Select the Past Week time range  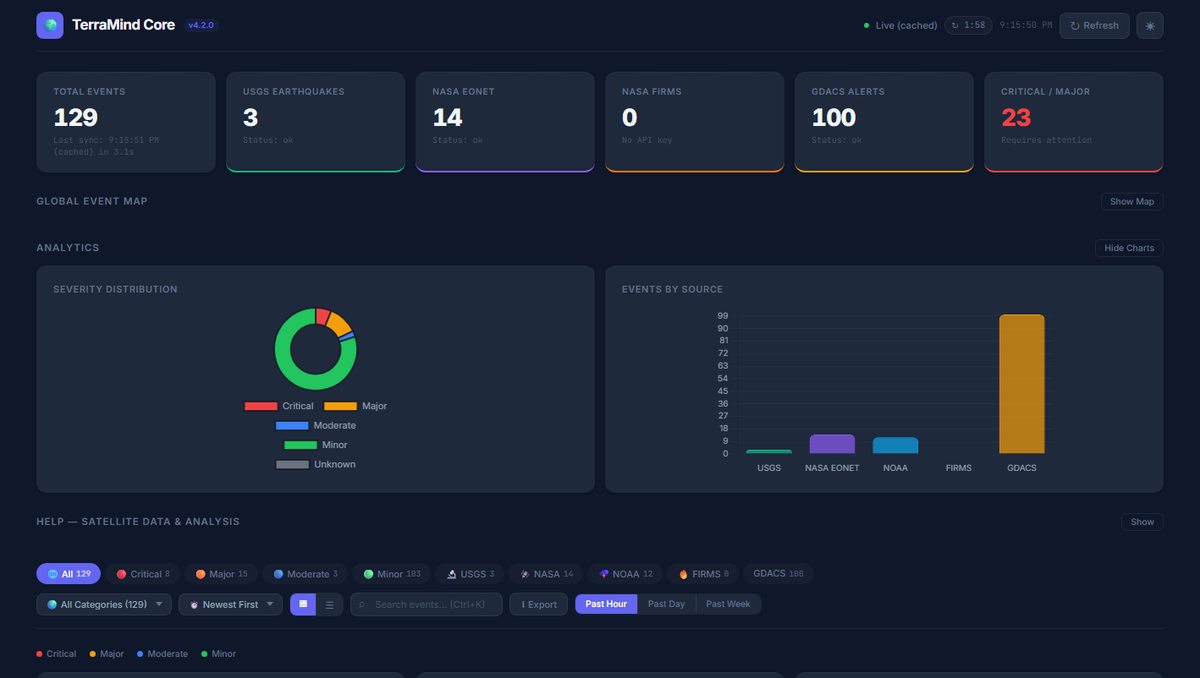pos(728,604)
